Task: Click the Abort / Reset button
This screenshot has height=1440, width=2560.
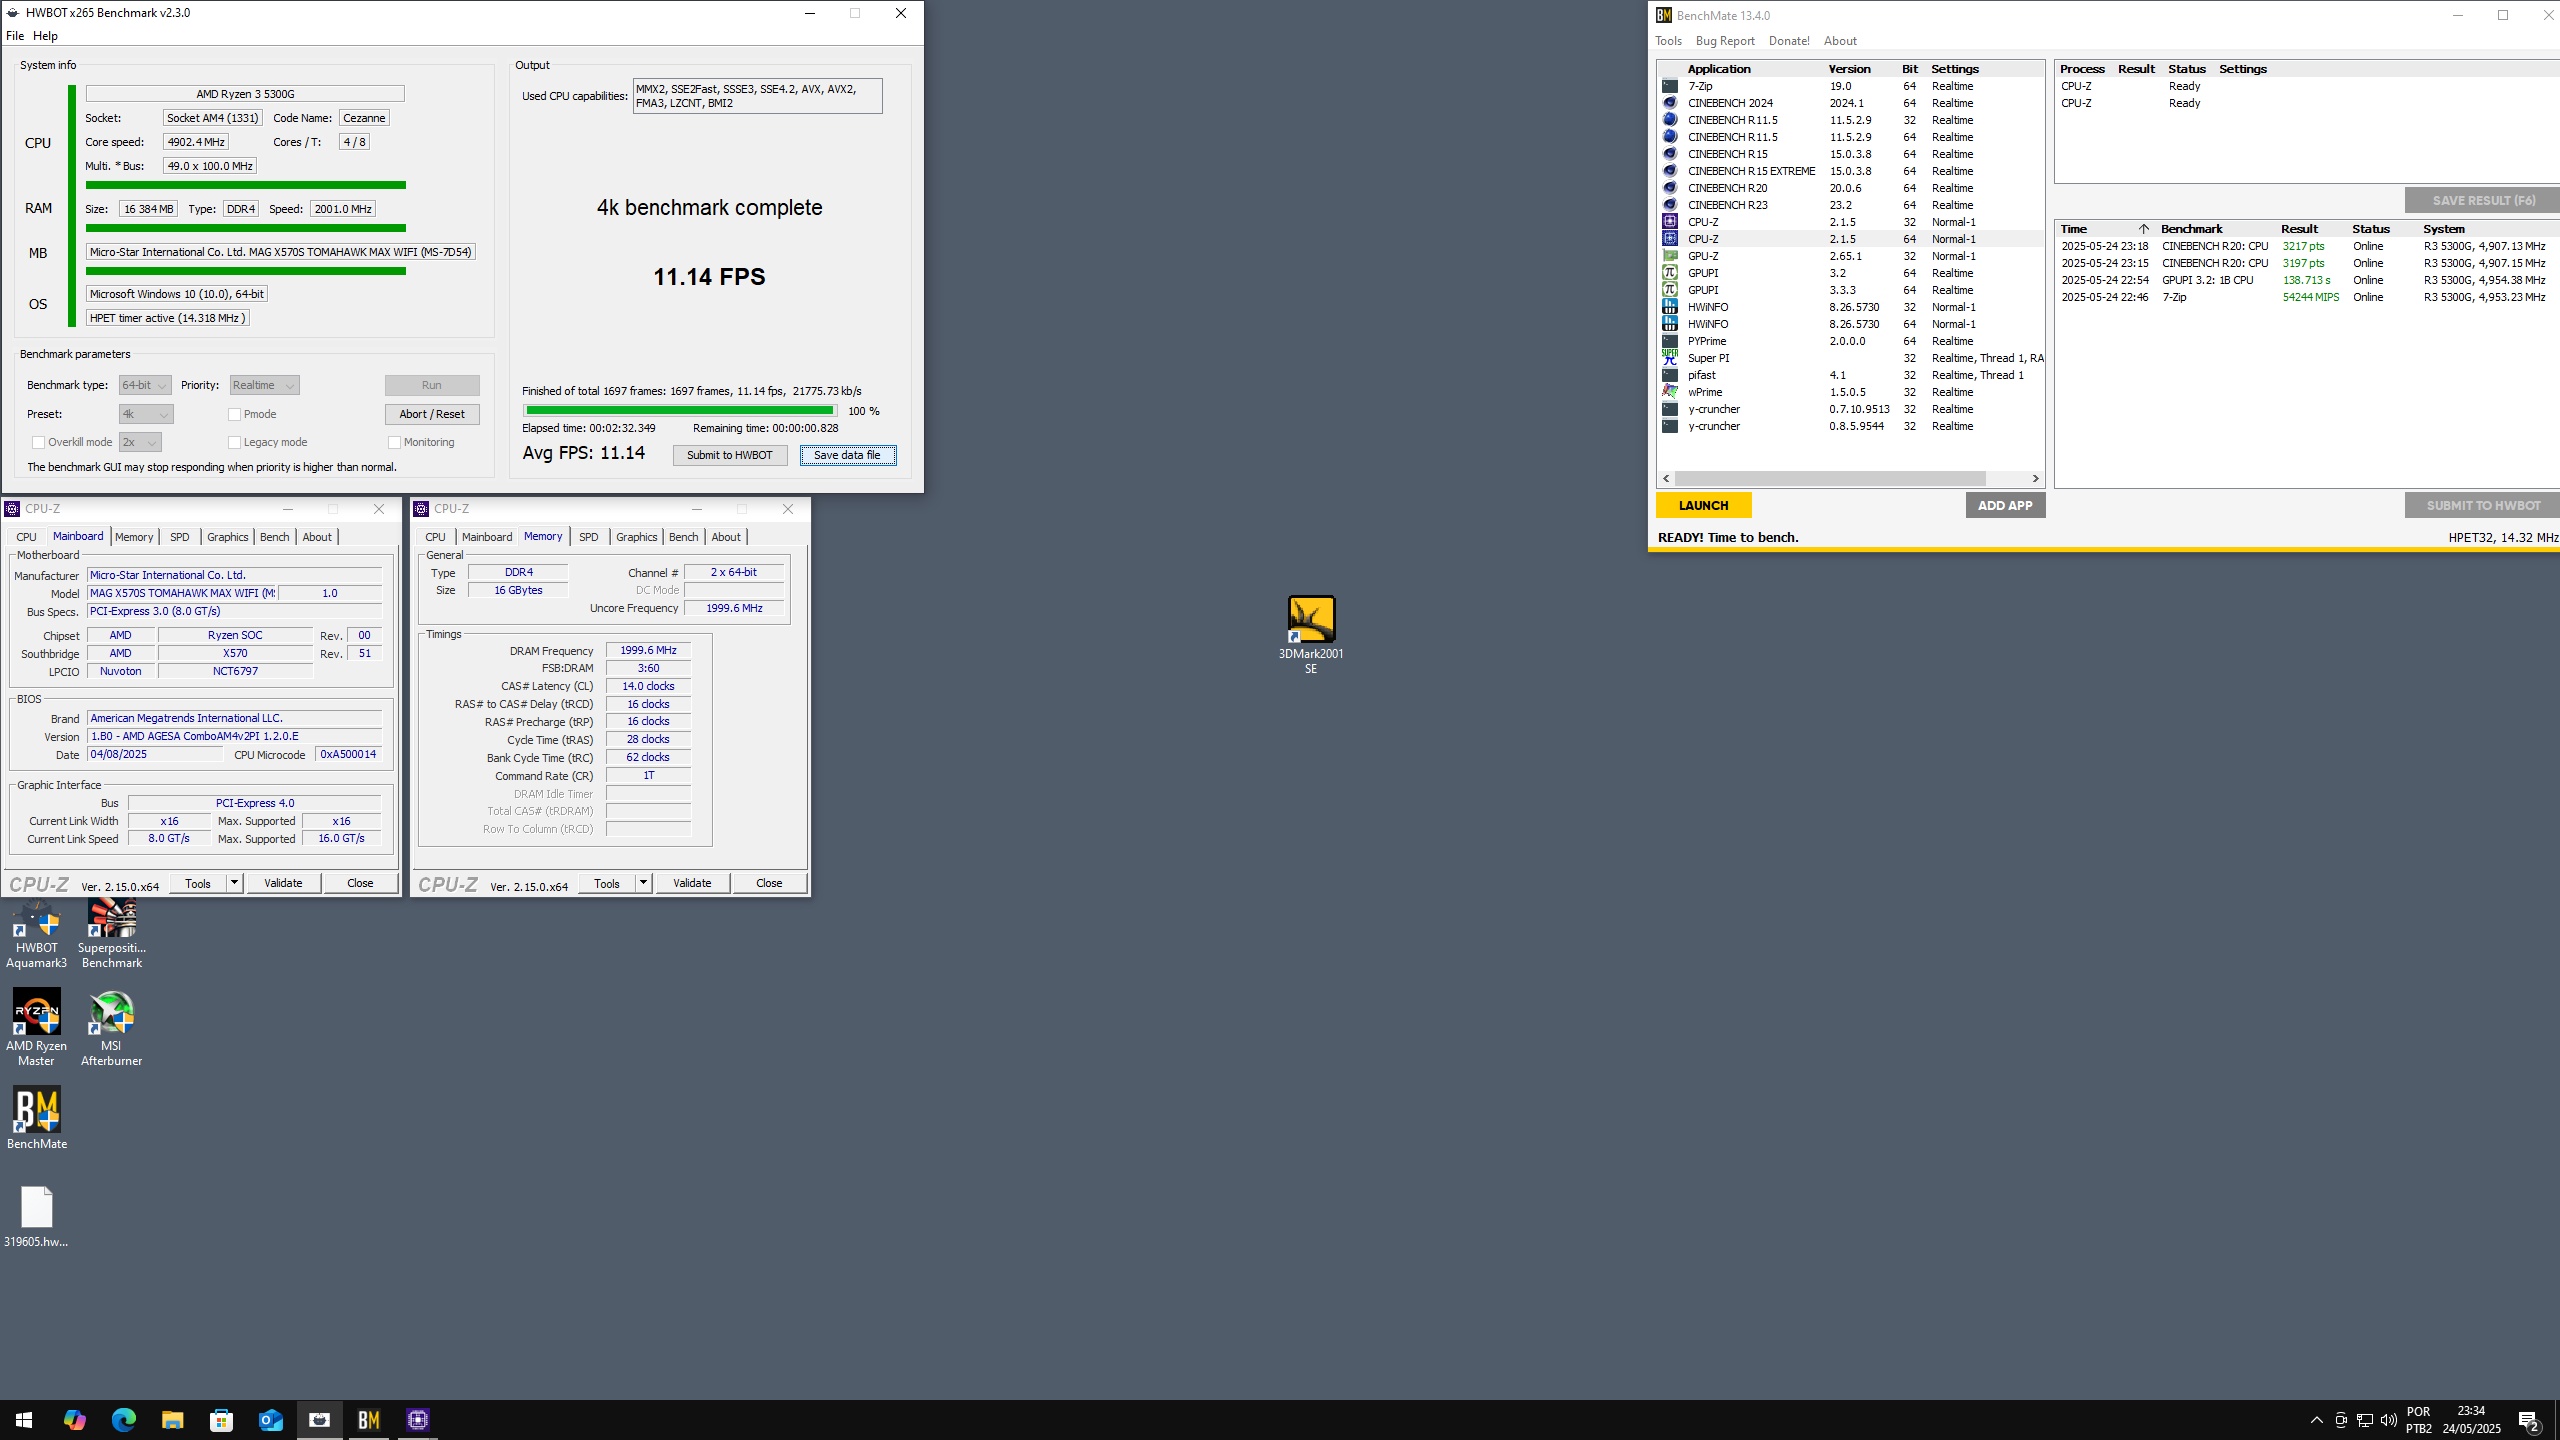Action: point(432,414)
